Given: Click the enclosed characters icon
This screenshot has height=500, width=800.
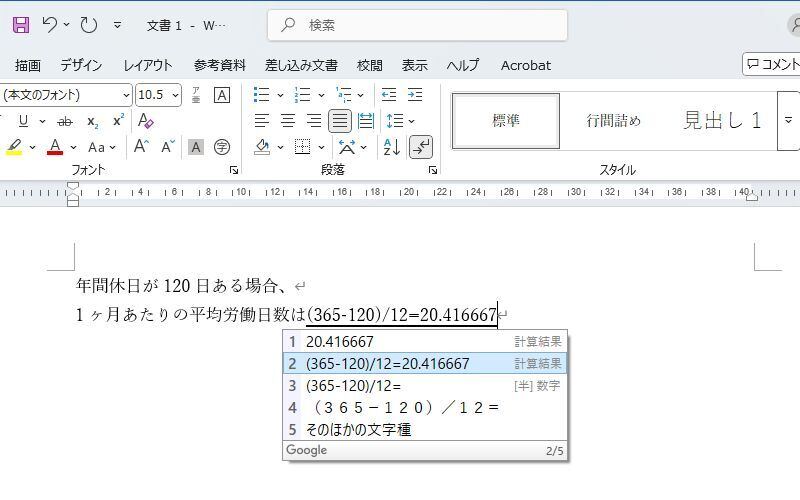Looking at the screenshot, I should coord(221,147).
